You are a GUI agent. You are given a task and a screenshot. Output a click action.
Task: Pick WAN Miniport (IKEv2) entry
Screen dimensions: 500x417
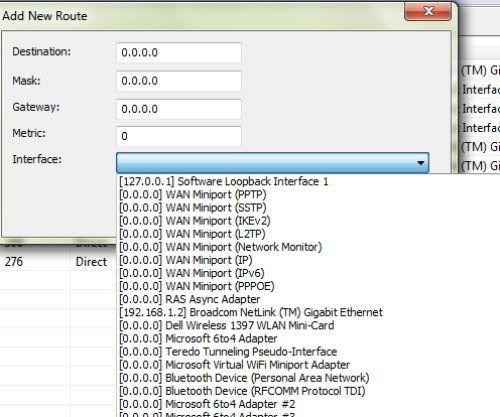195,221
